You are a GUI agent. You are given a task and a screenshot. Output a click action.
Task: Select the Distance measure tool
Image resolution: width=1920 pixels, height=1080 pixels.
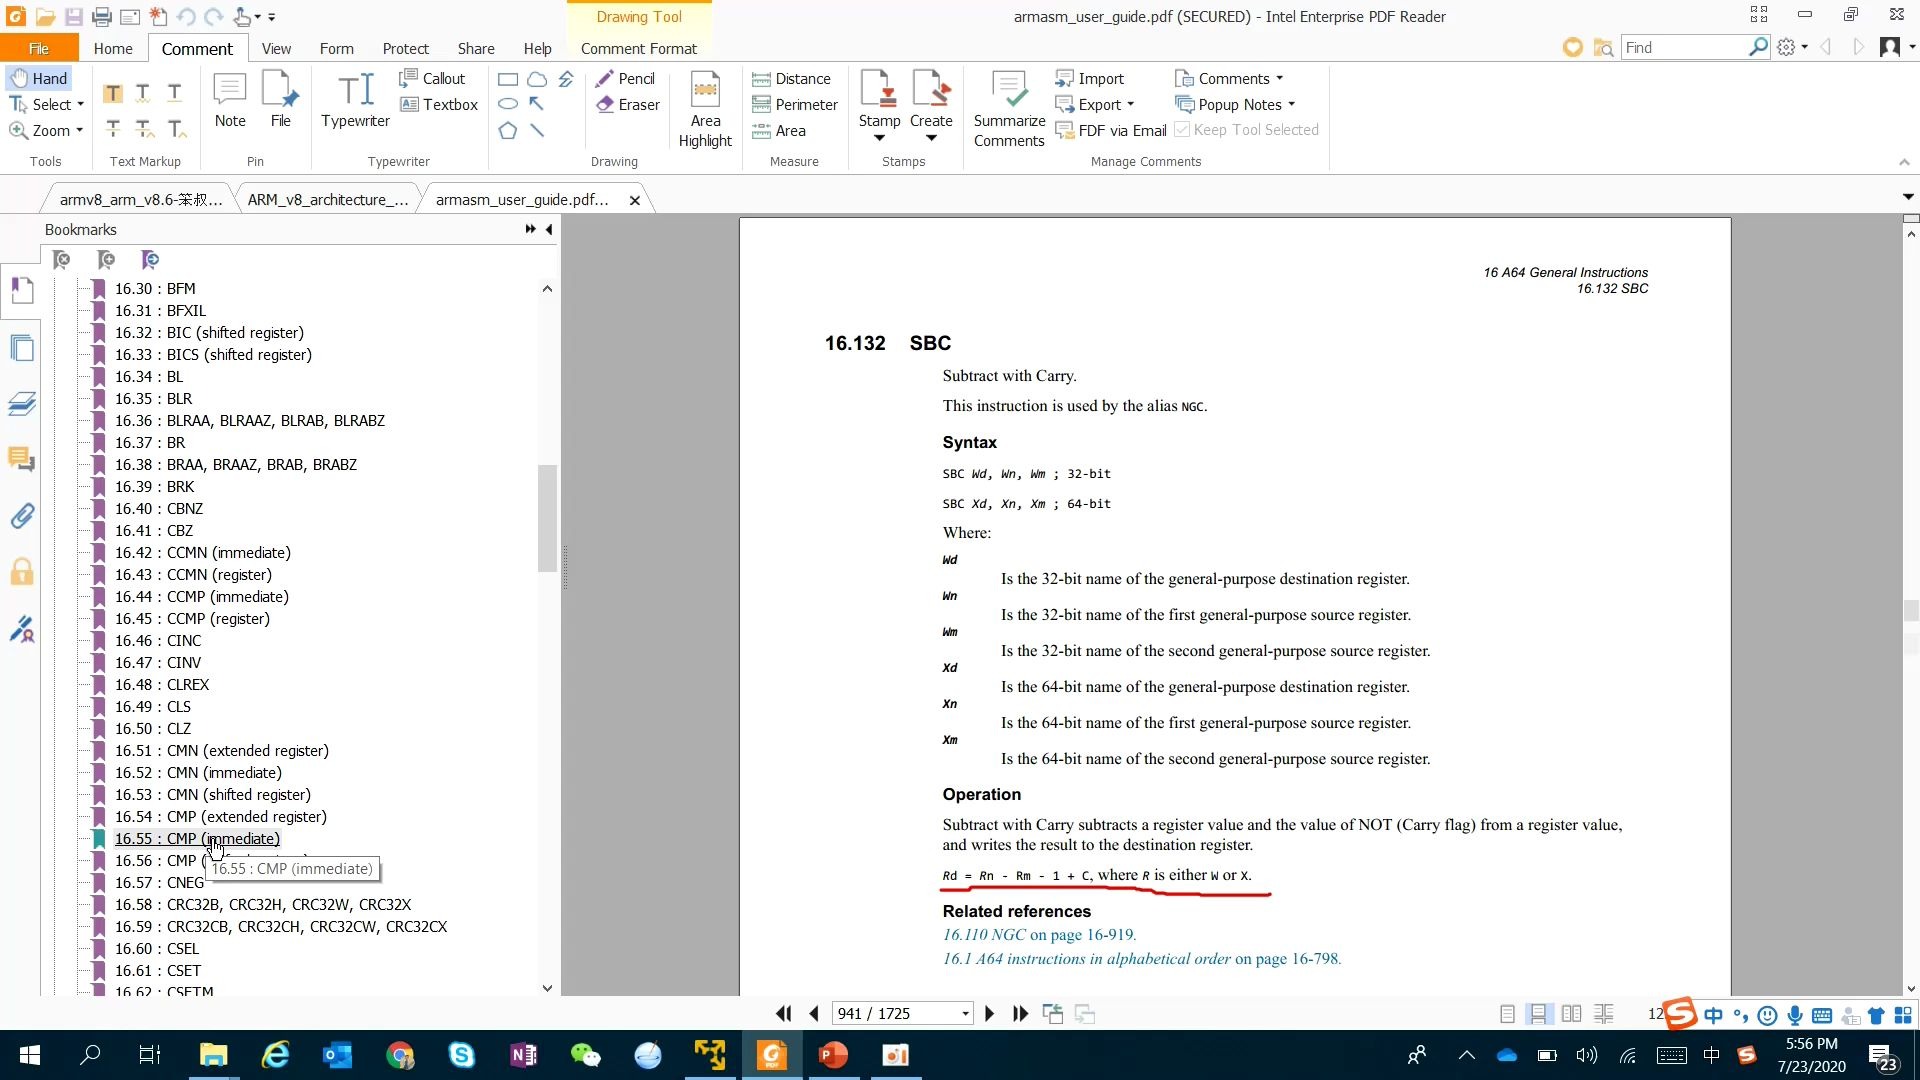click(x=792, y=79)
